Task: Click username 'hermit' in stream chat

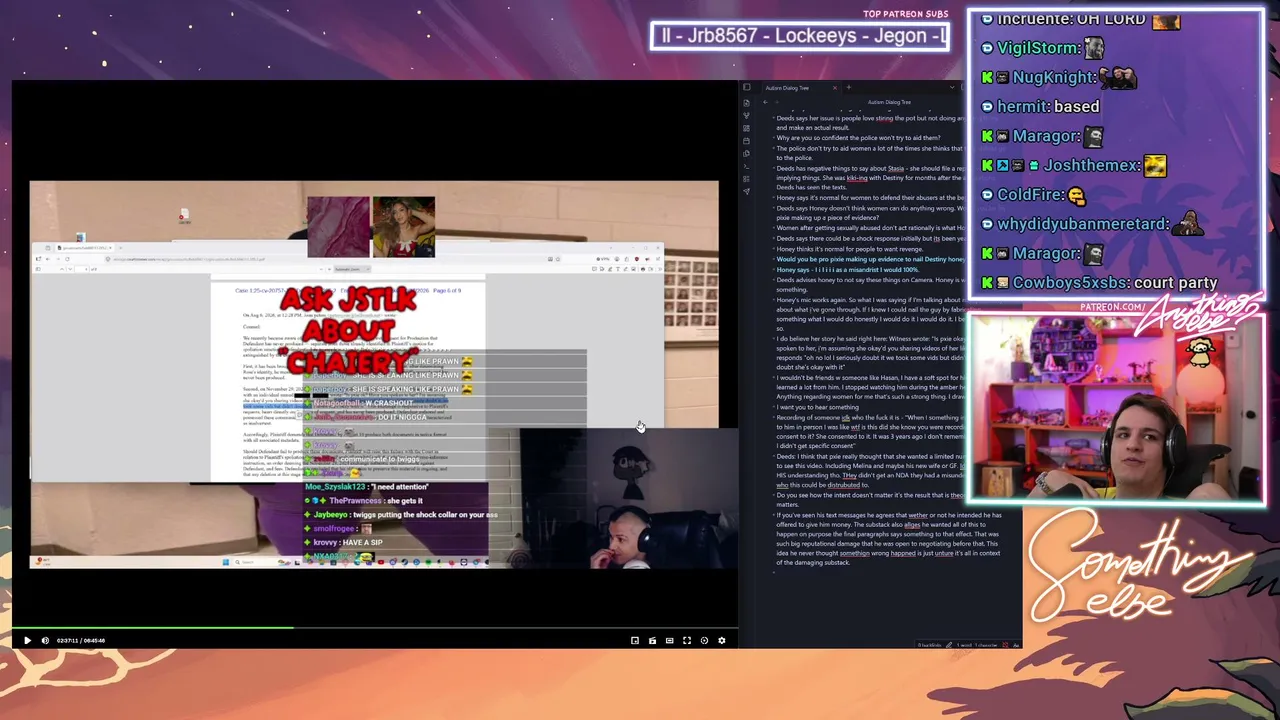Action: [x=1022, y=106]
